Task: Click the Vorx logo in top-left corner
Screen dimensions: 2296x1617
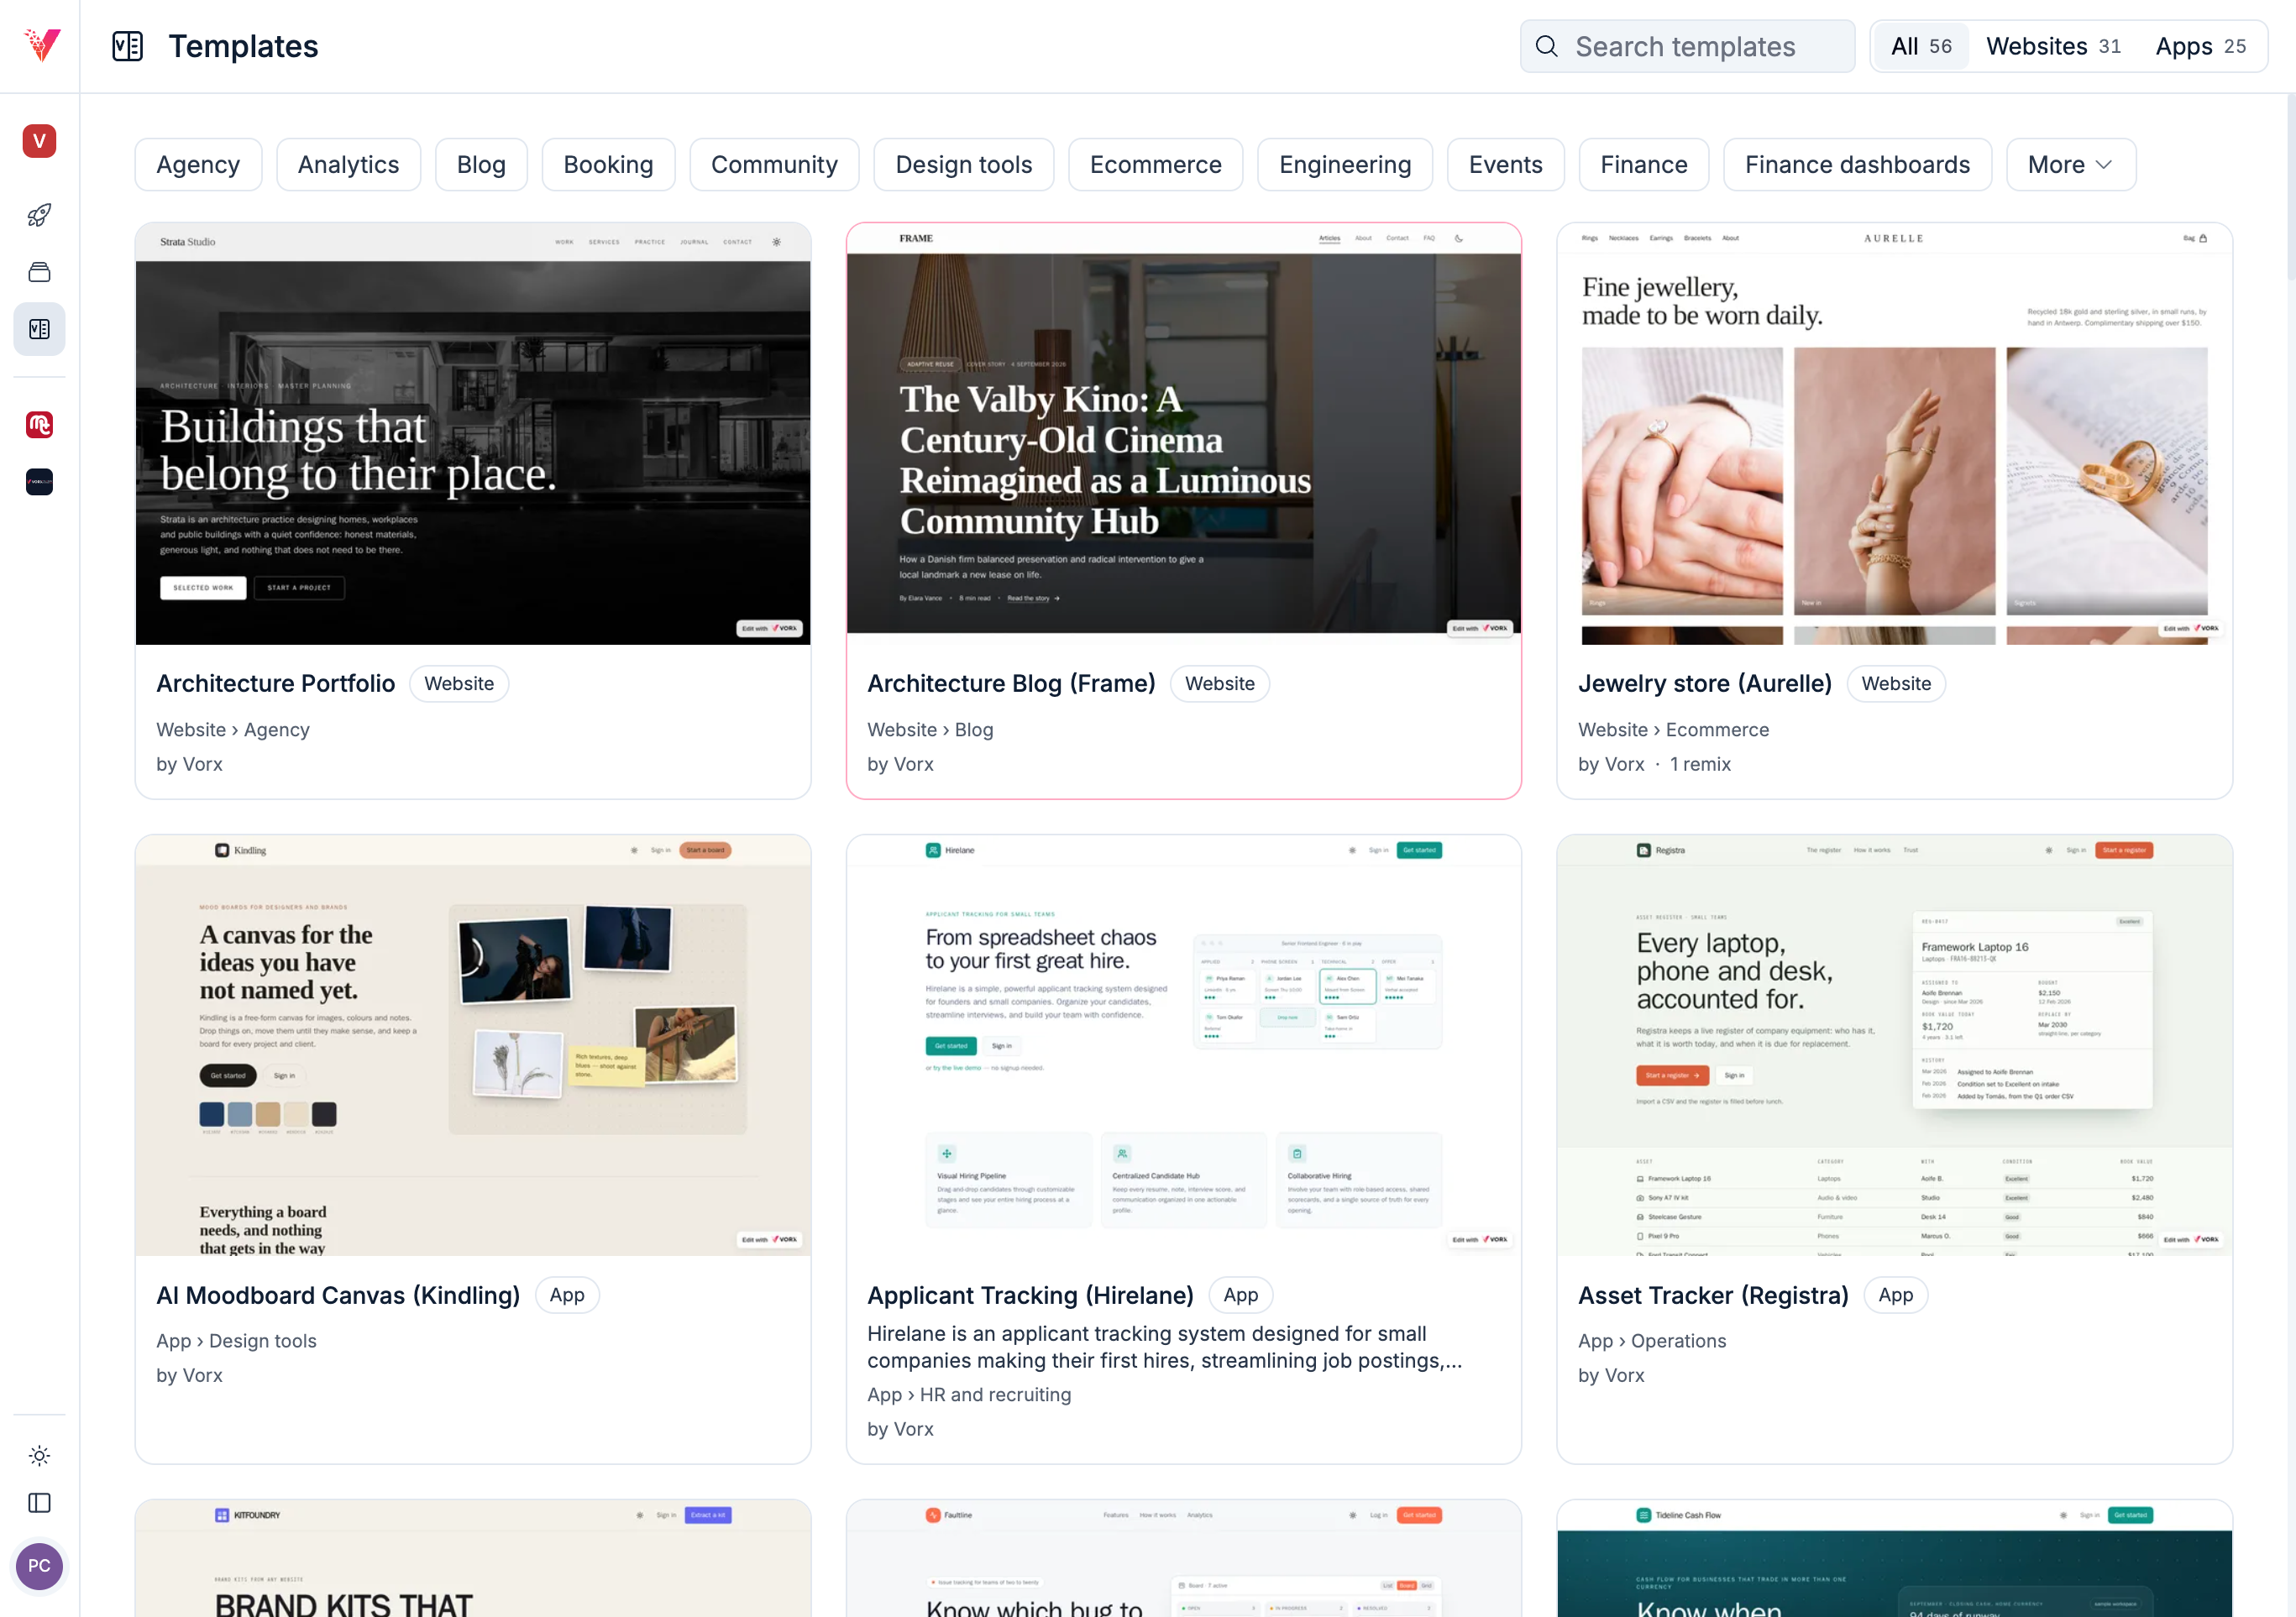Action: click(42, 45)
